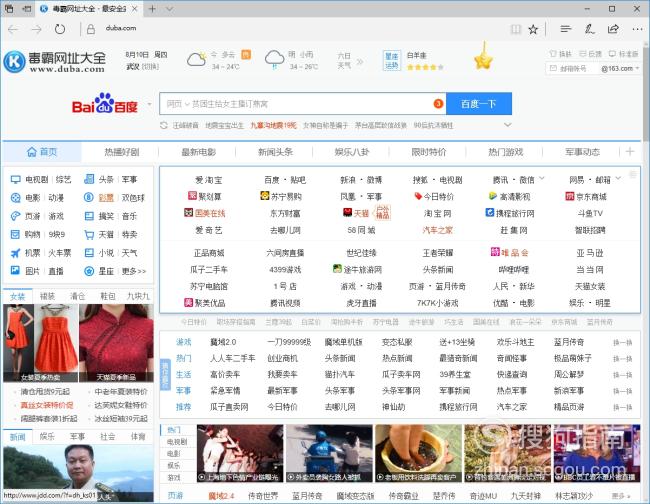Viewport: 650px width, 504px height.
Task: Click the 星座运势 horoscope badge
Action: click(392, 61)
